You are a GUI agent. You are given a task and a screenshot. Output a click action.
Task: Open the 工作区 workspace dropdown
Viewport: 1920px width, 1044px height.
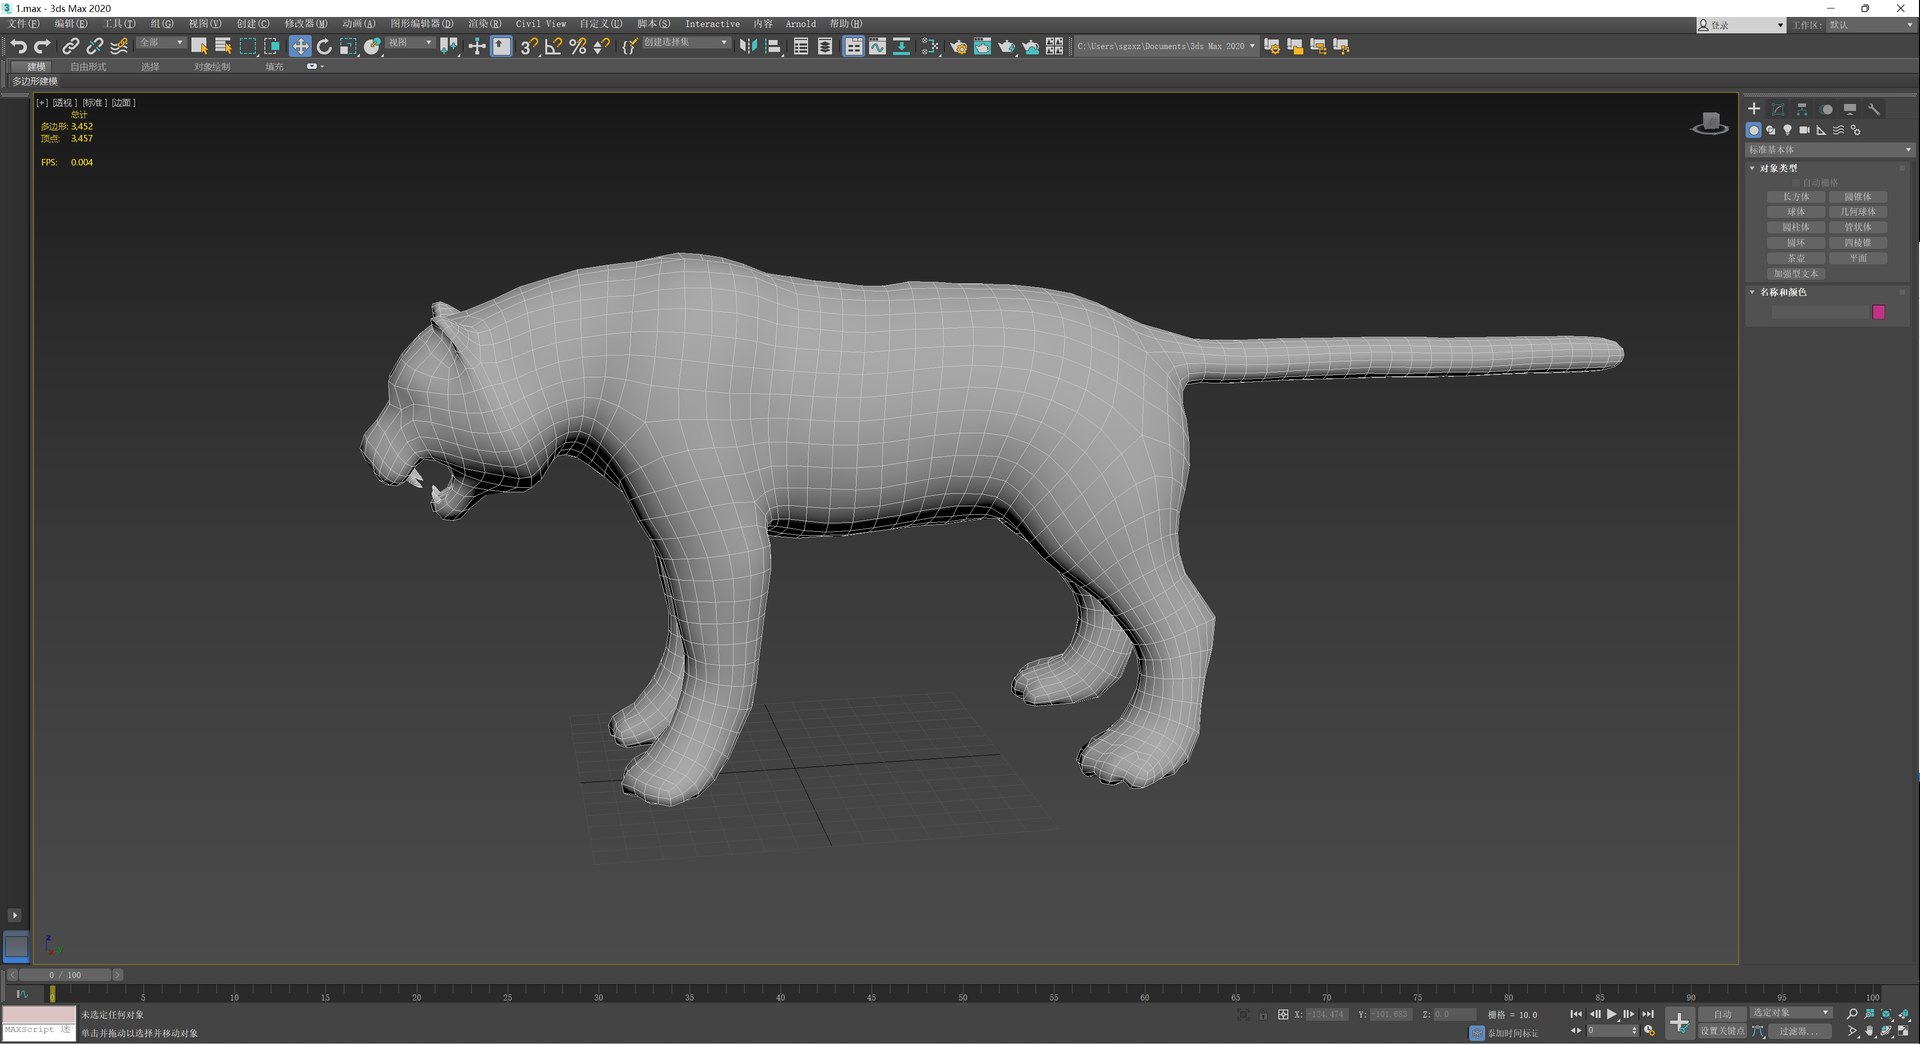(x=1871, y=25)
